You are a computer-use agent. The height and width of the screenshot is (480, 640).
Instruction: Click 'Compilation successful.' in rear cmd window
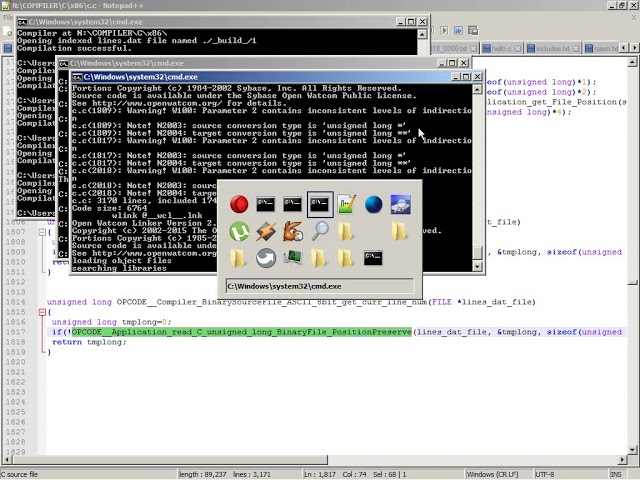pos(74,48)
